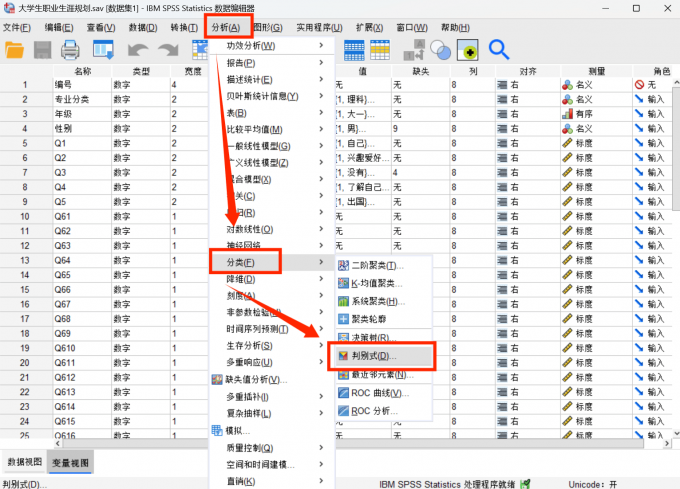Open the recall recent dialogs icon
The image size is (680, 489).
click(103, 50)
